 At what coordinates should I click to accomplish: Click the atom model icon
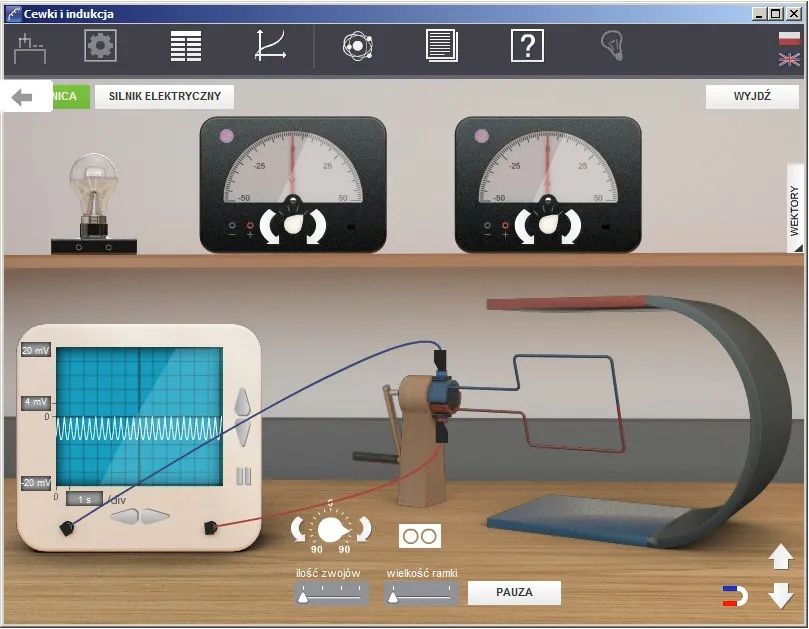357,46
